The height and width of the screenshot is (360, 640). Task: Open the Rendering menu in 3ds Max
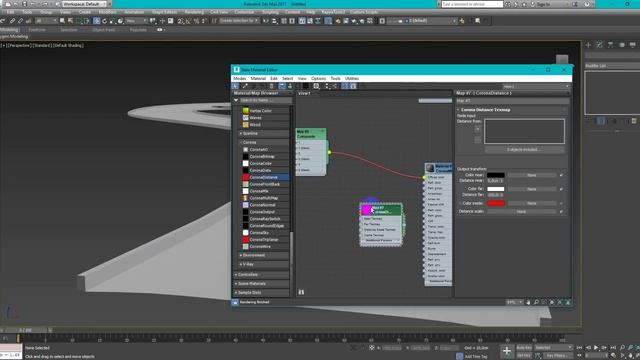tap(194, 12)
